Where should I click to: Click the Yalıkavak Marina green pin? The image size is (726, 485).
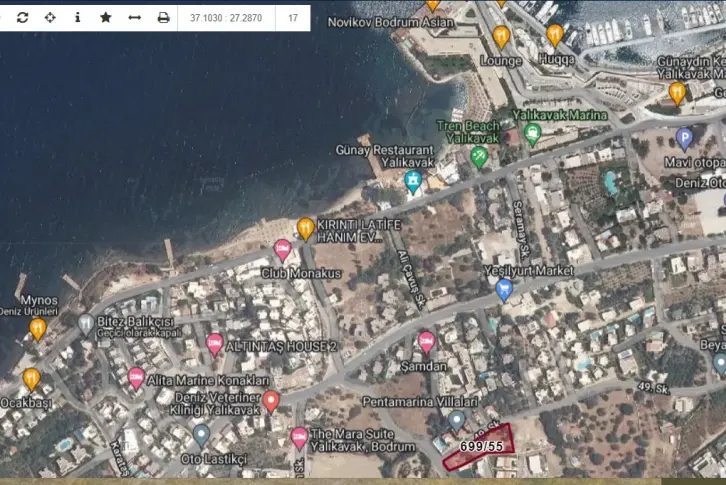(x=532, y=135)
